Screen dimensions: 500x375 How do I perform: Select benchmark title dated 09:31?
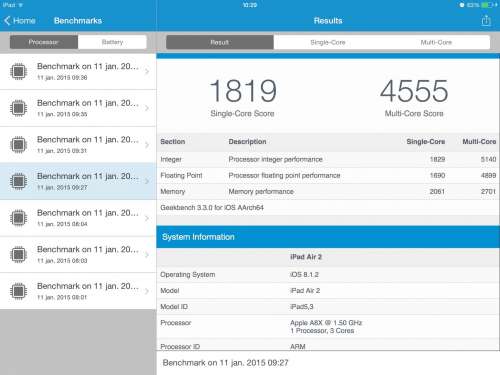[x=88, y=140]
